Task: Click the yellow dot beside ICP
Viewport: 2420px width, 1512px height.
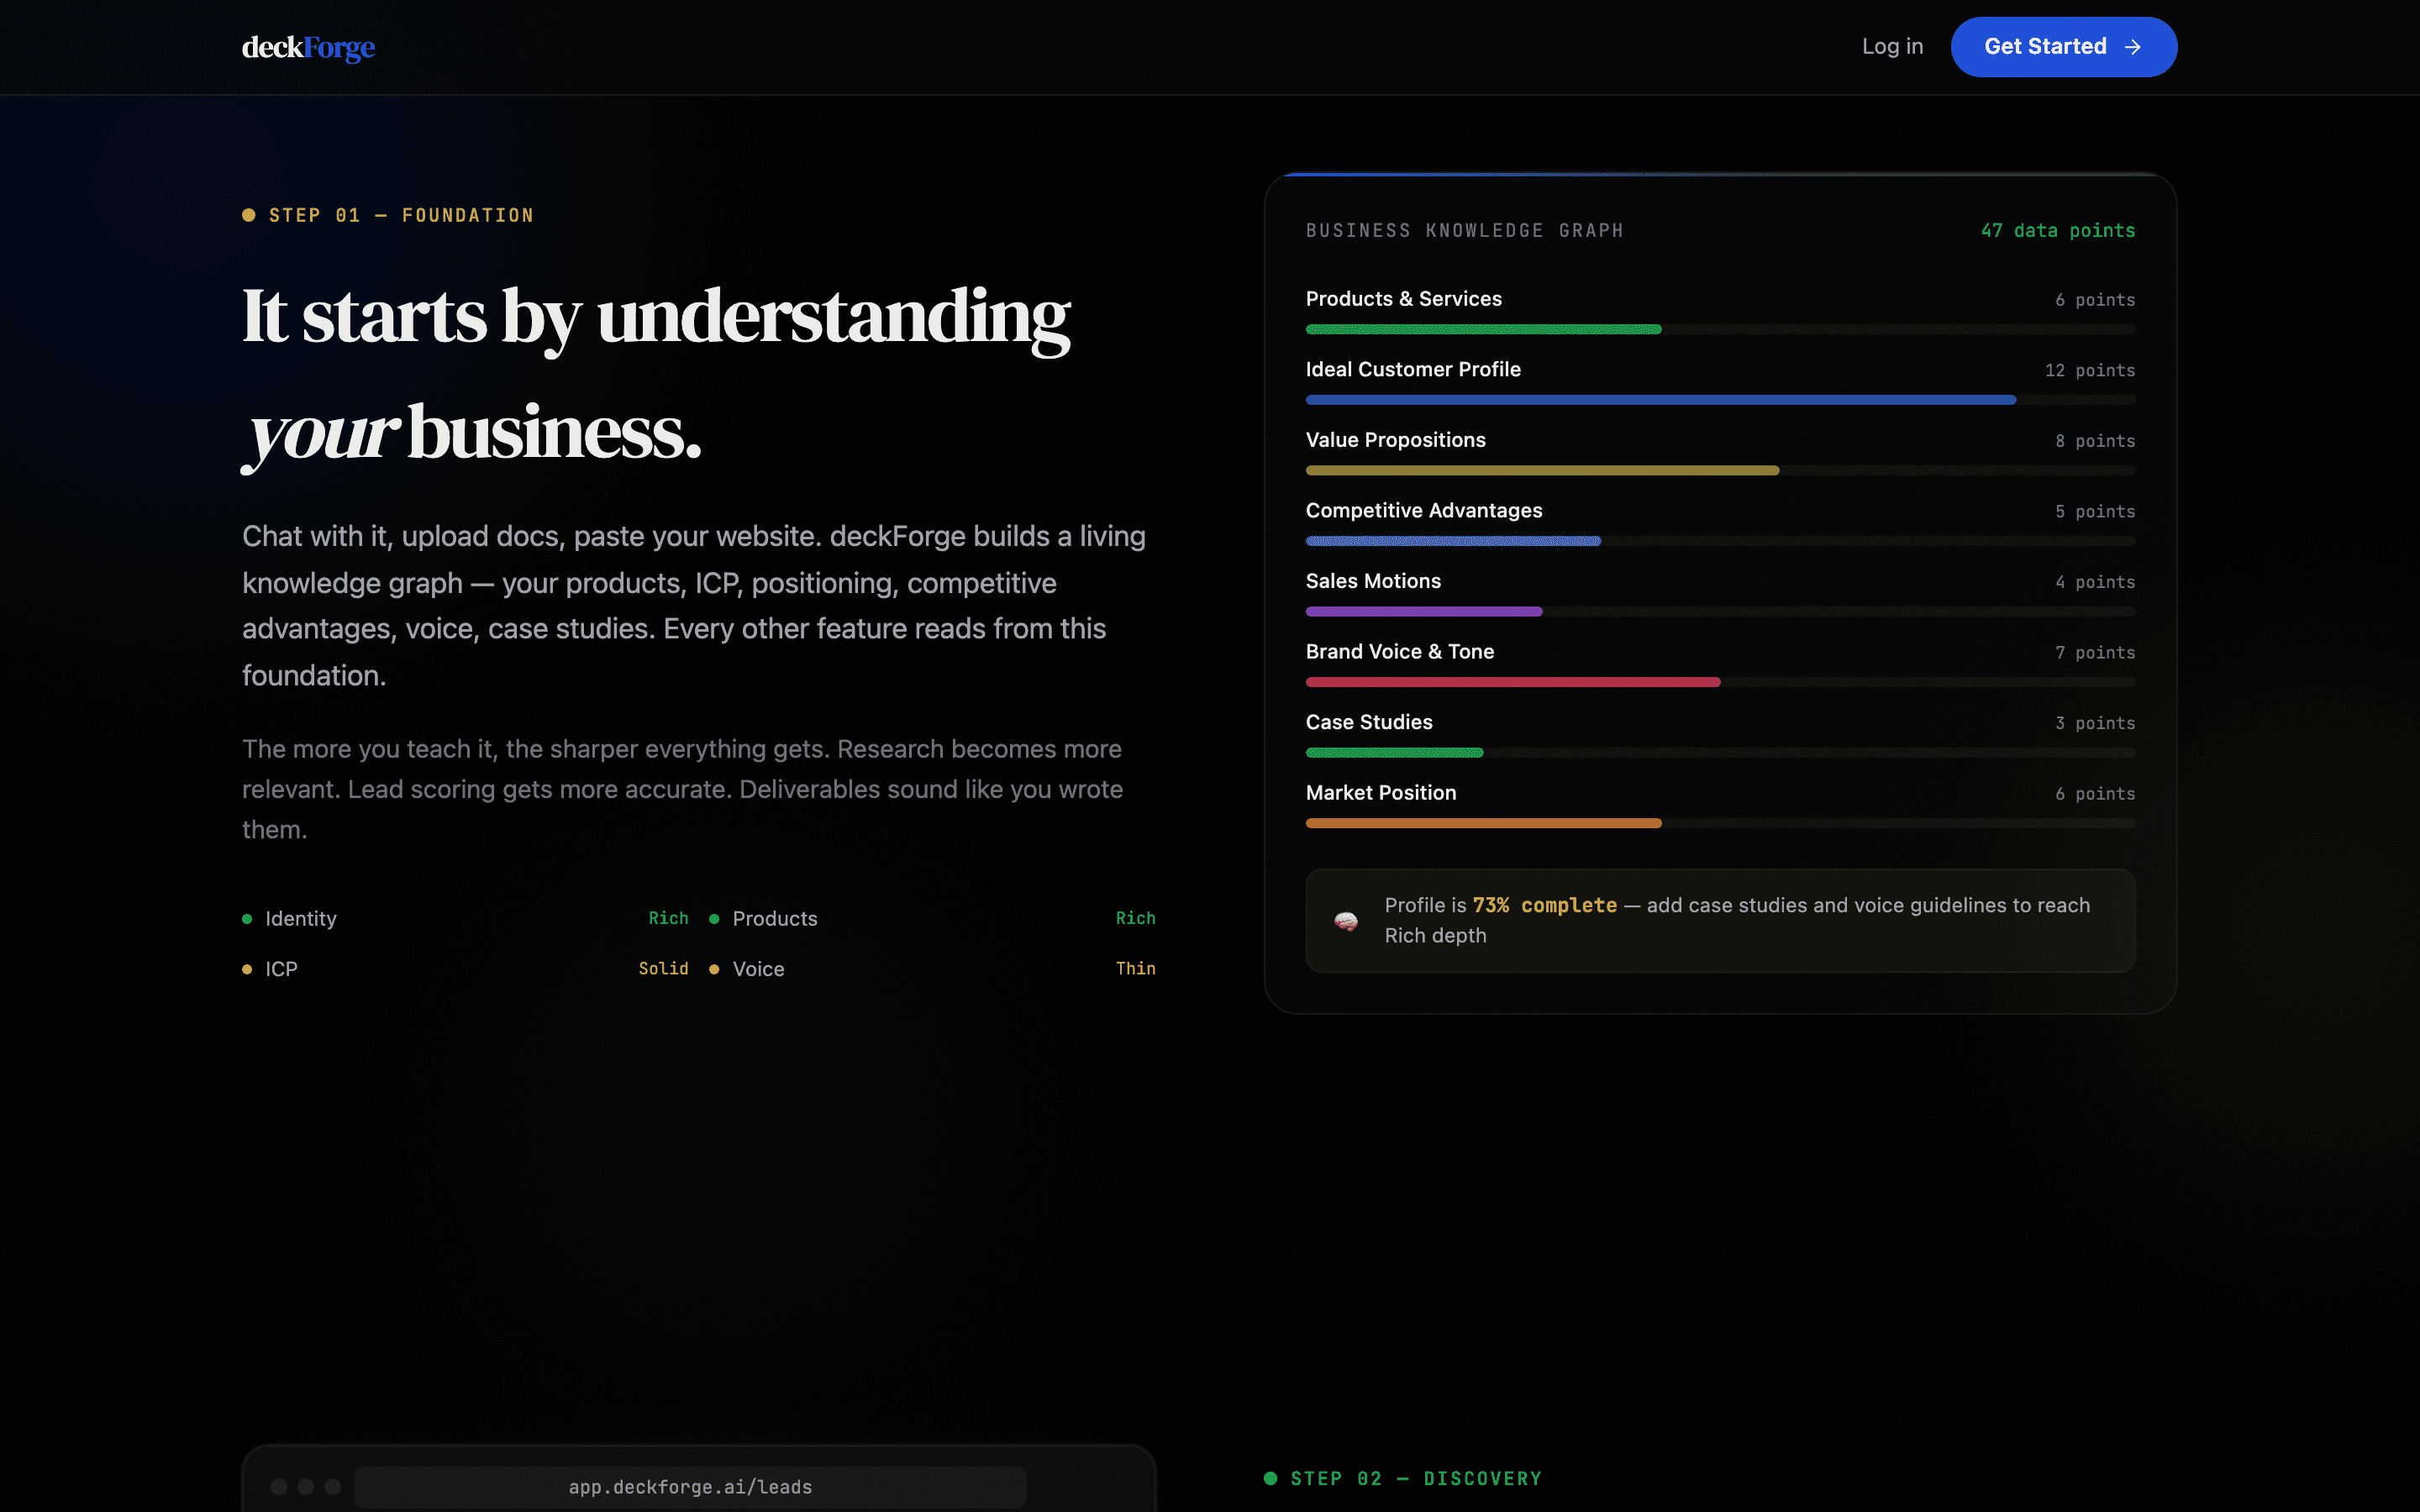Action: pos(247,969)
